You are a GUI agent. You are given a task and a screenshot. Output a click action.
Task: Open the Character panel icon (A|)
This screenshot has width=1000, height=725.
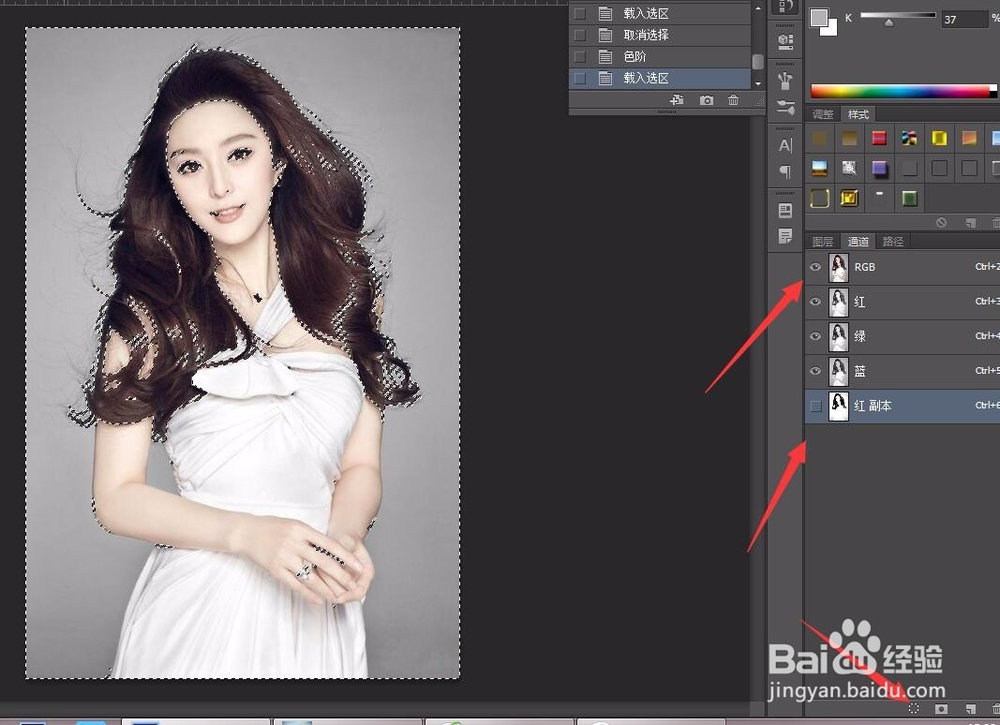(786, 145)
